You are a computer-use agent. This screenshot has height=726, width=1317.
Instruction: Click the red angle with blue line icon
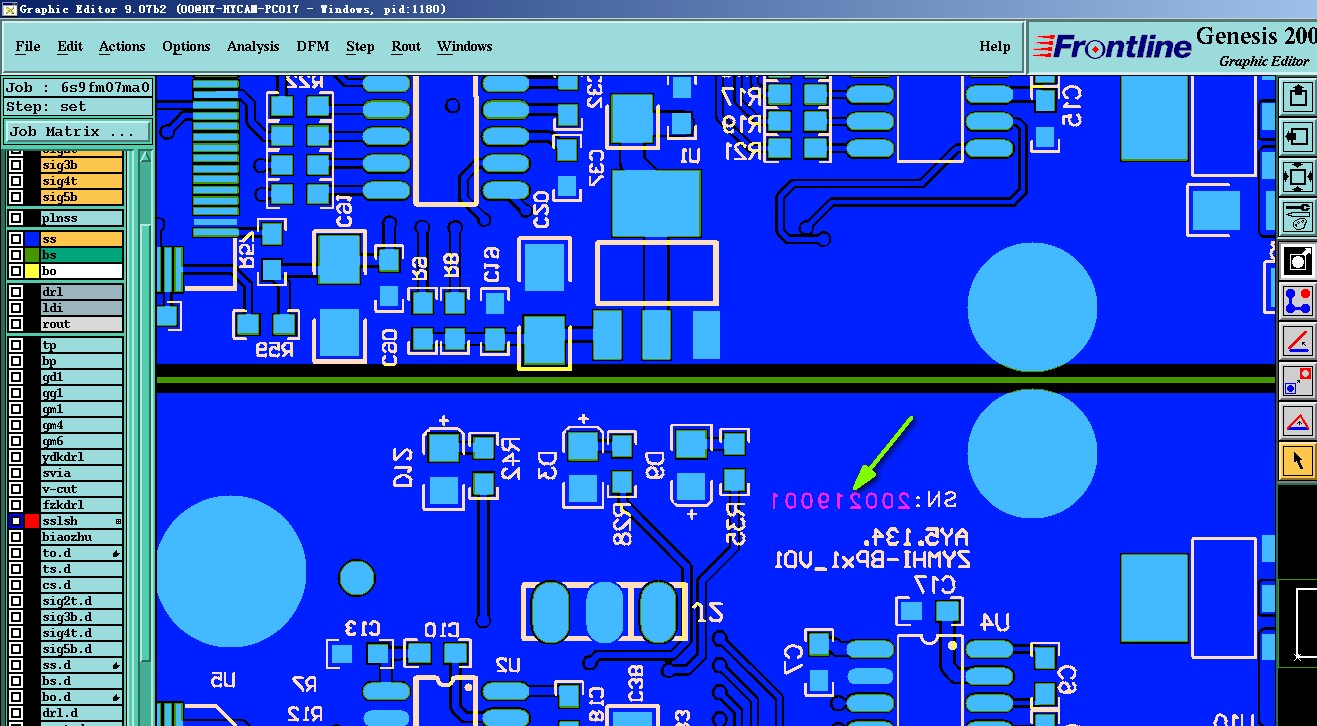coord(1298,341)
